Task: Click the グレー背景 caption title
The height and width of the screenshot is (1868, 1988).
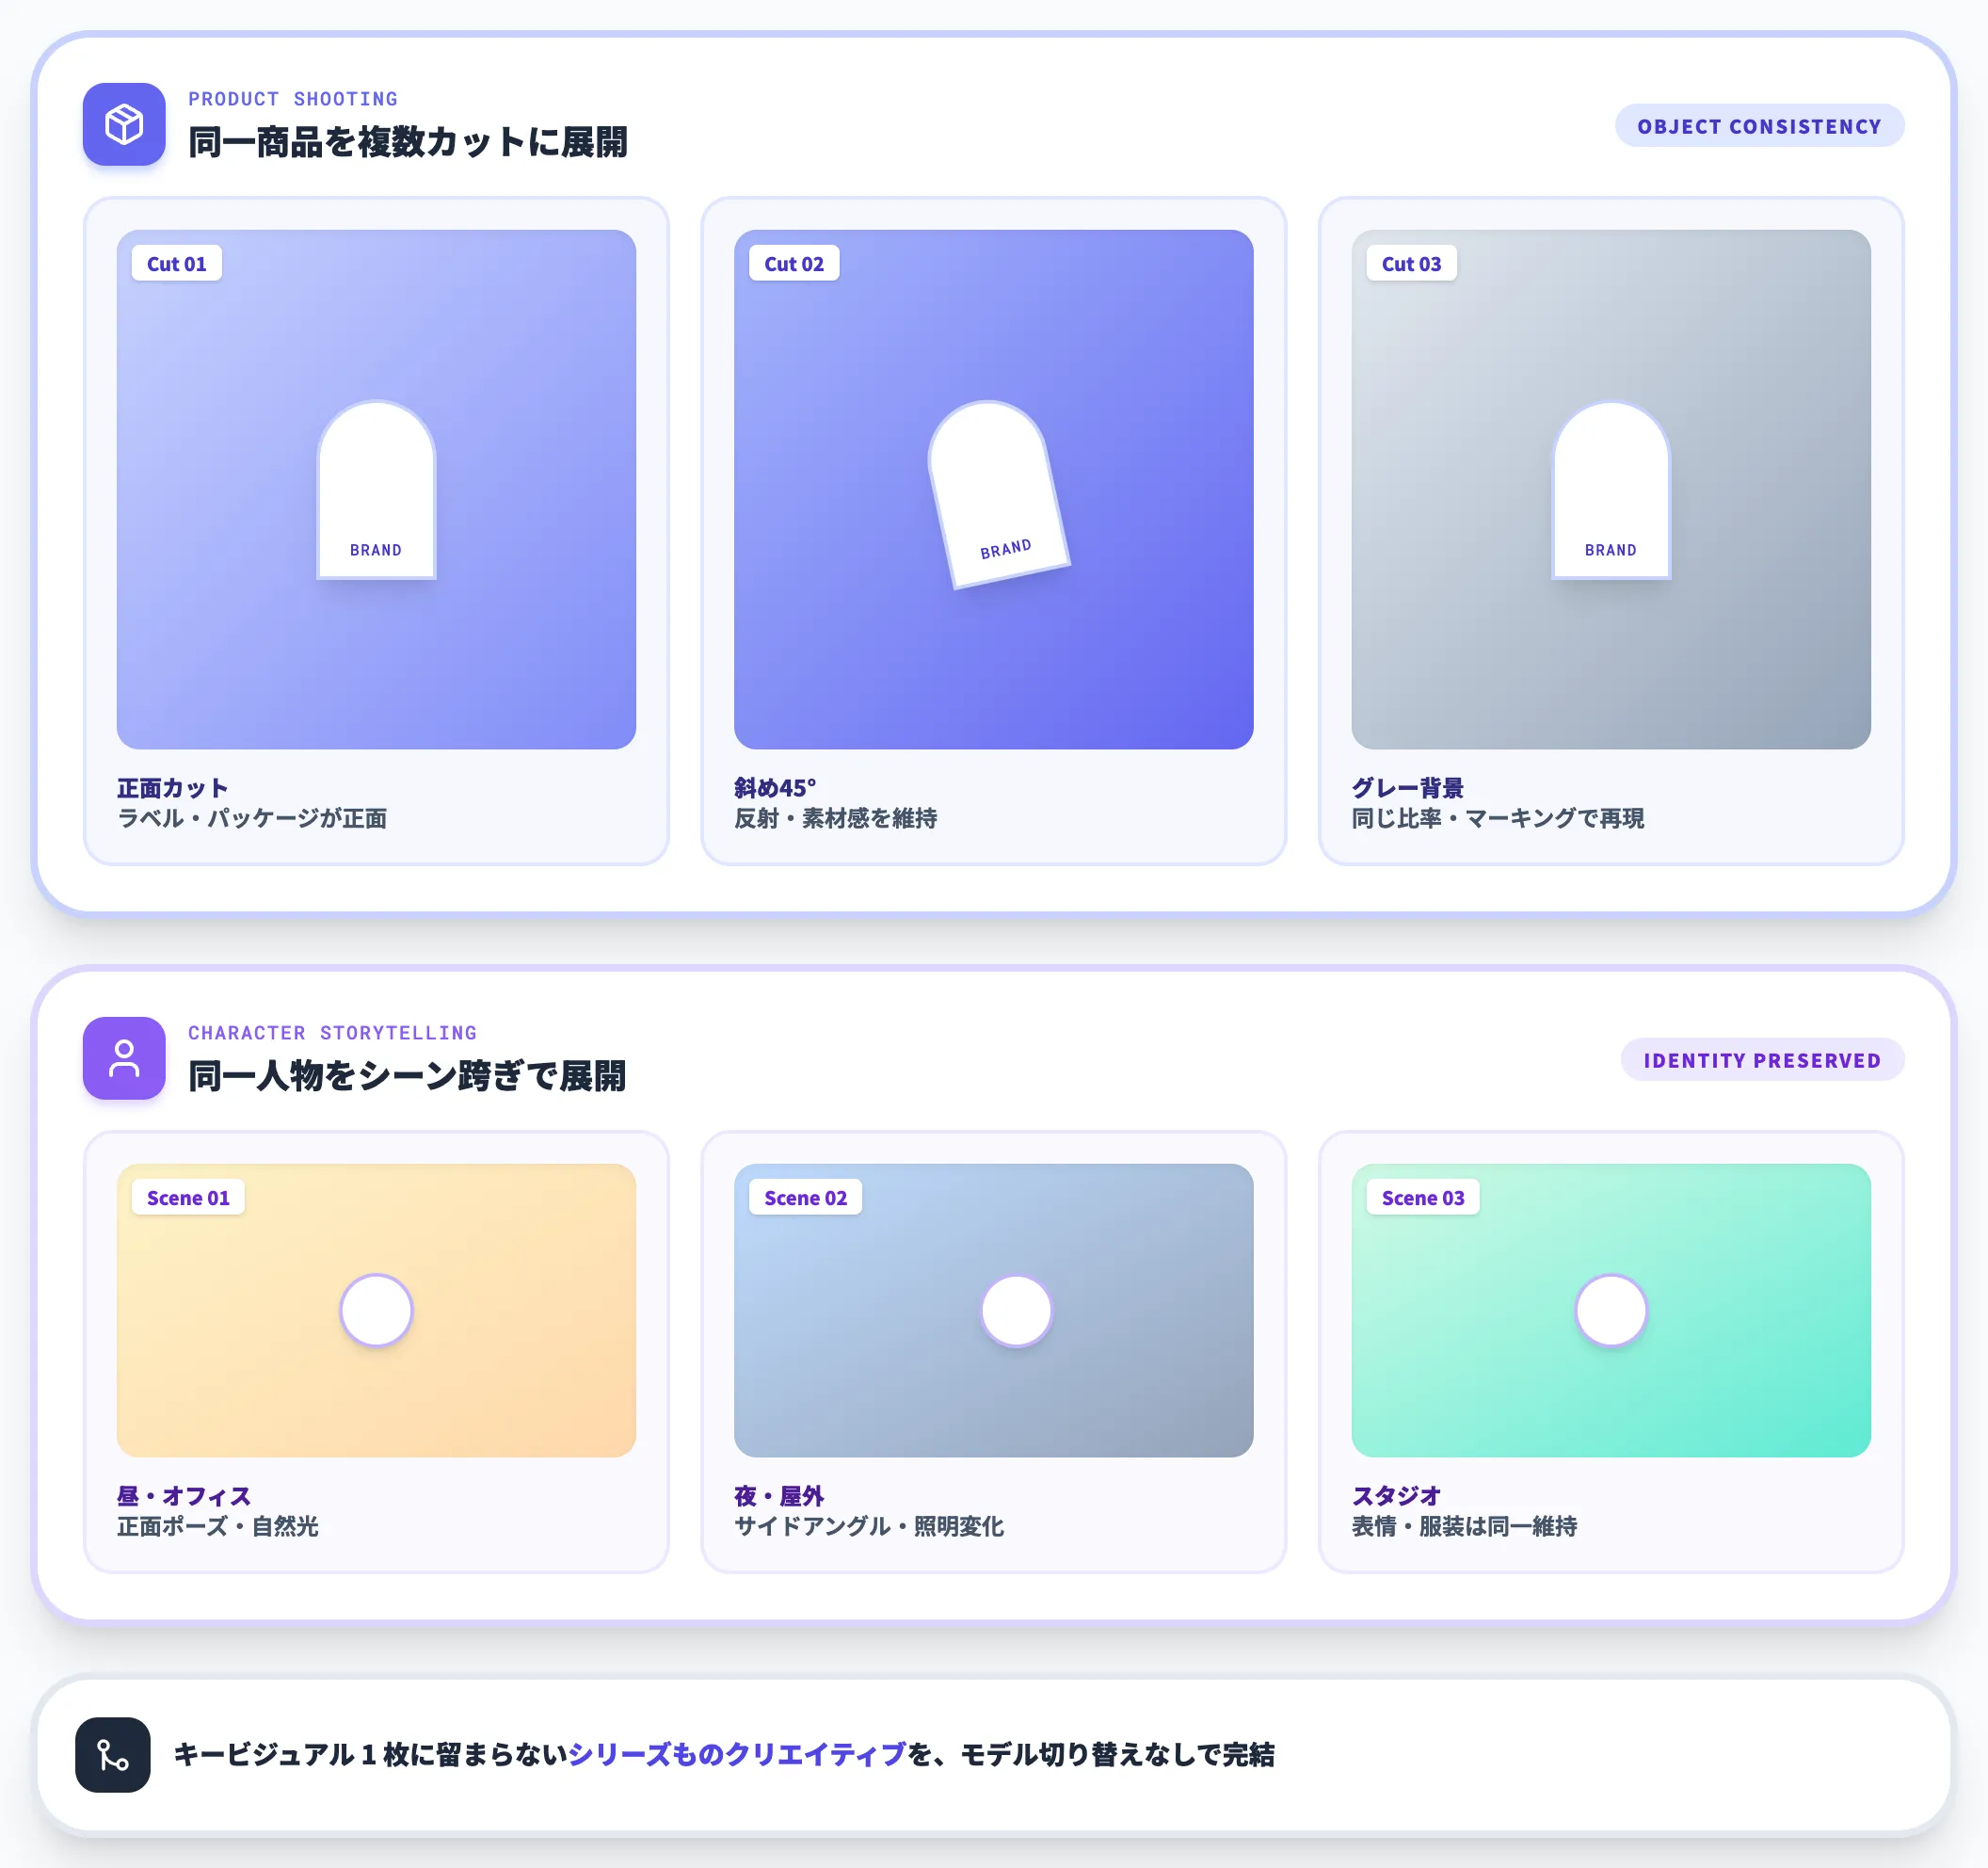Action: (x=1408, y=788)
